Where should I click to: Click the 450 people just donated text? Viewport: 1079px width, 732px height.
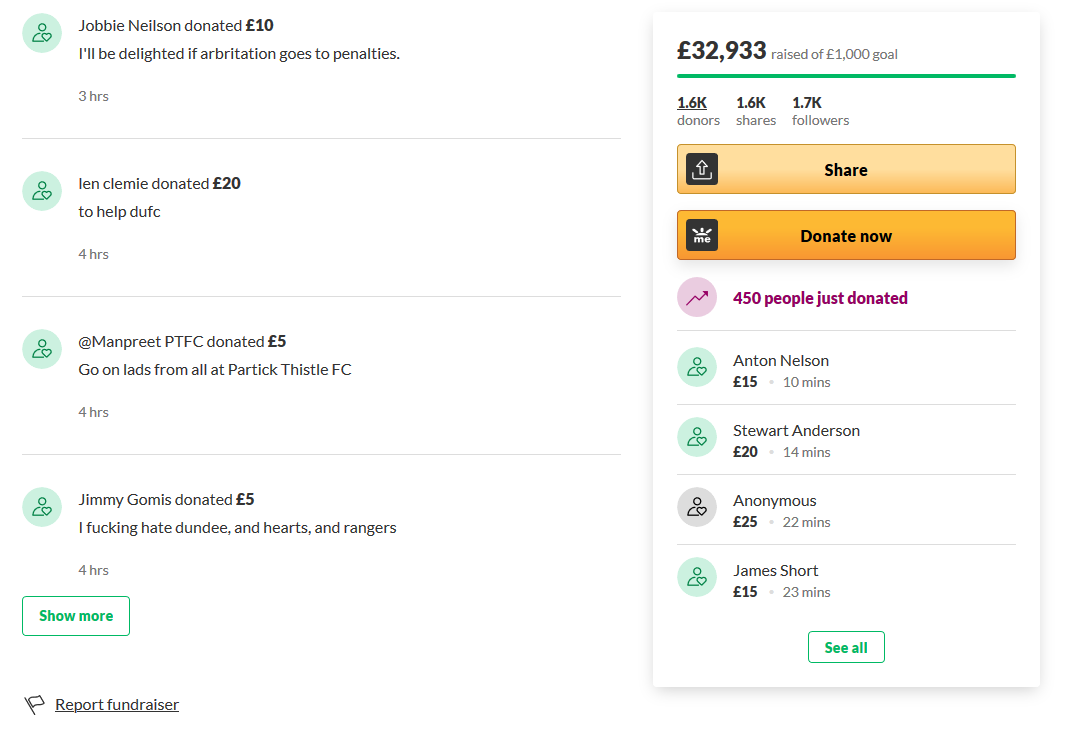point(820,298)
